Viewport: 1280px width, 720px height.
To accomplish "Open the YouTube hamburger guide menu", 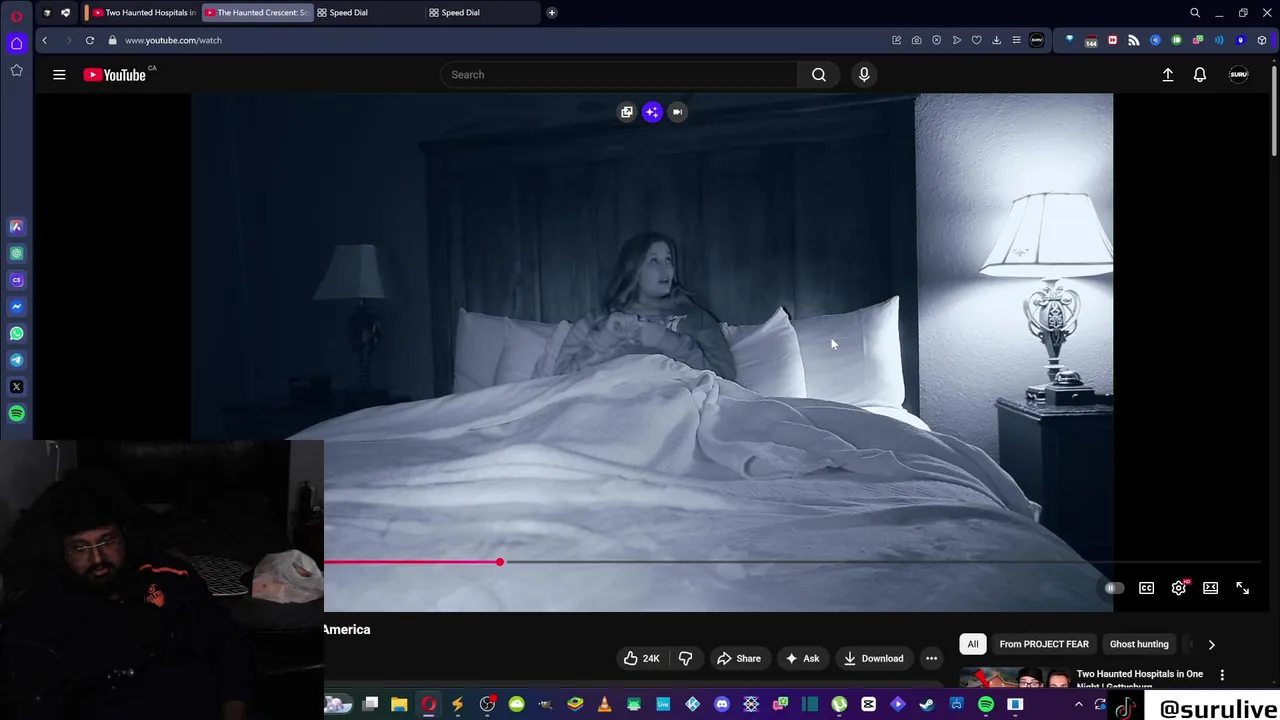I will (x=59, y=74).
